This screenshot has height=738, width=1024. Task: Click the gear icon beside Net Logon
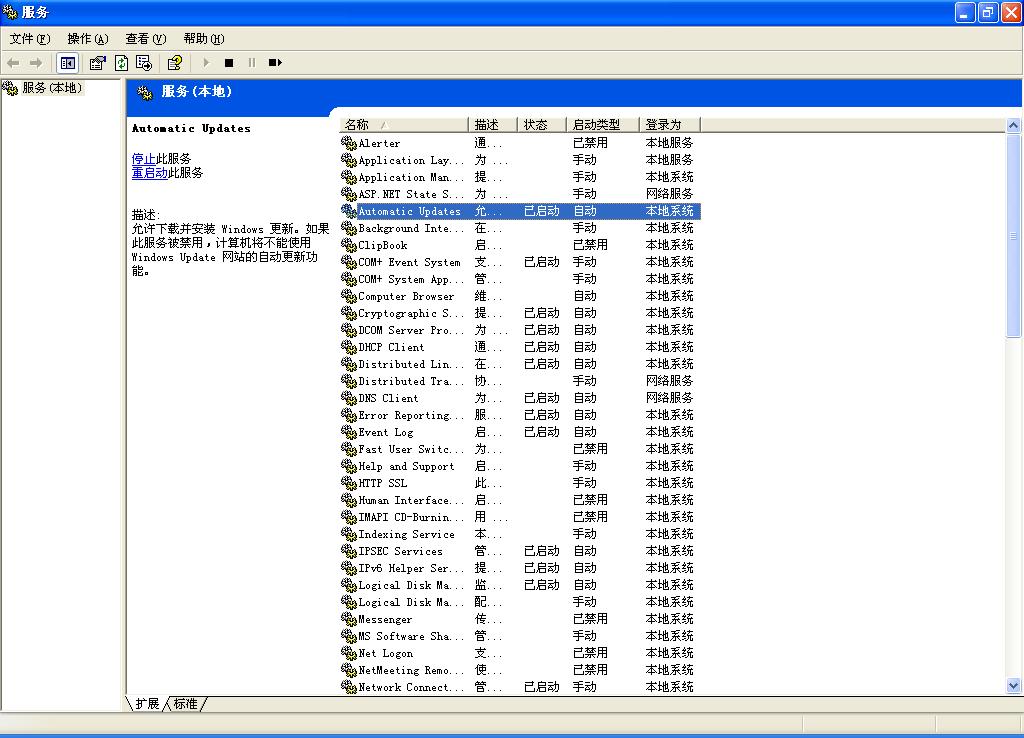[349, 652]
